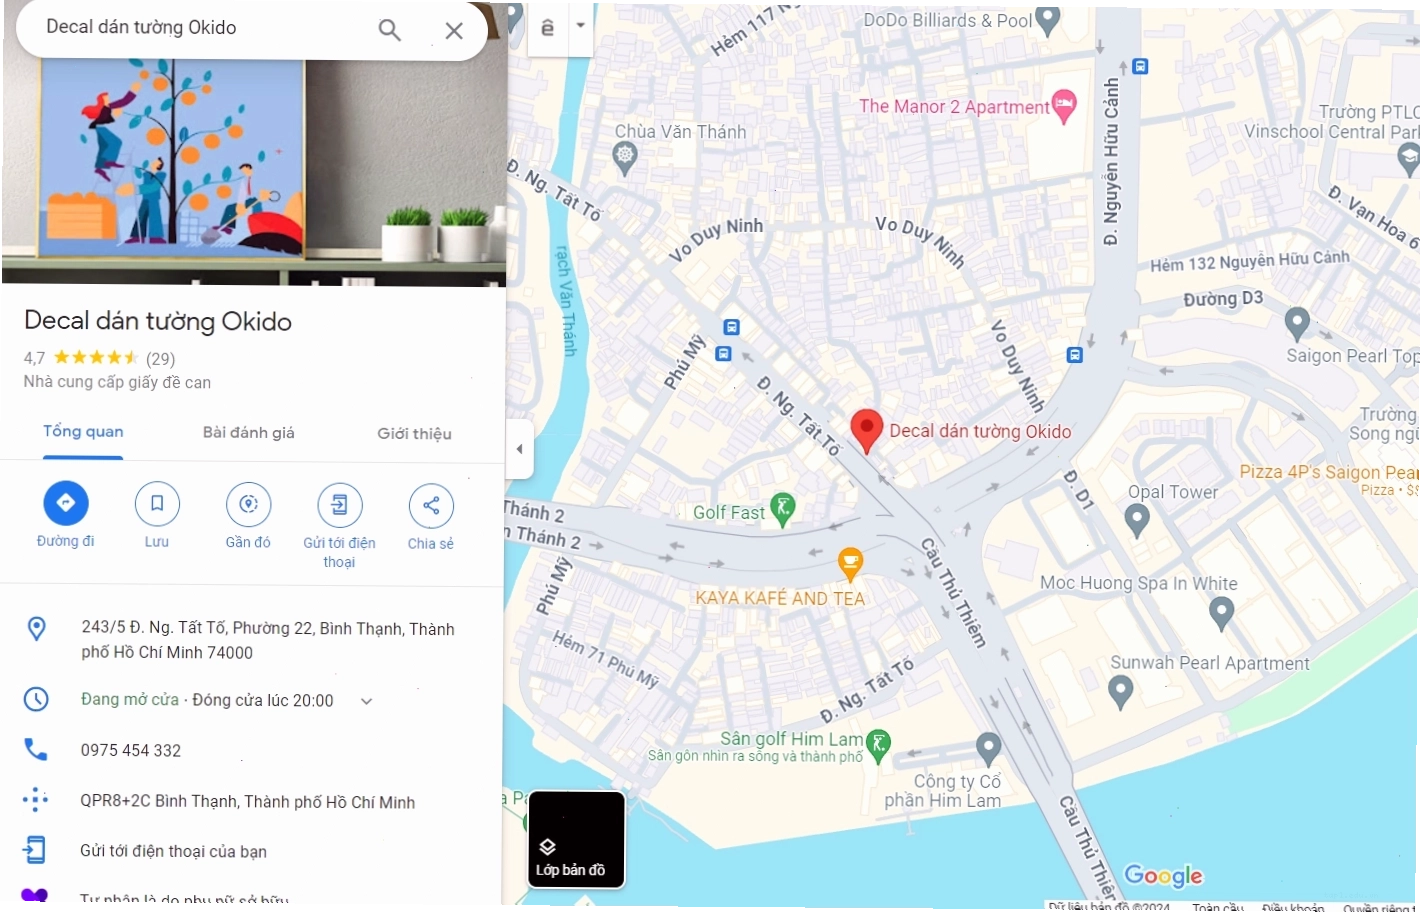Save the place using the Lưu icon
The height and width of the screenshot is (912, 1420).
click(157, 504)
